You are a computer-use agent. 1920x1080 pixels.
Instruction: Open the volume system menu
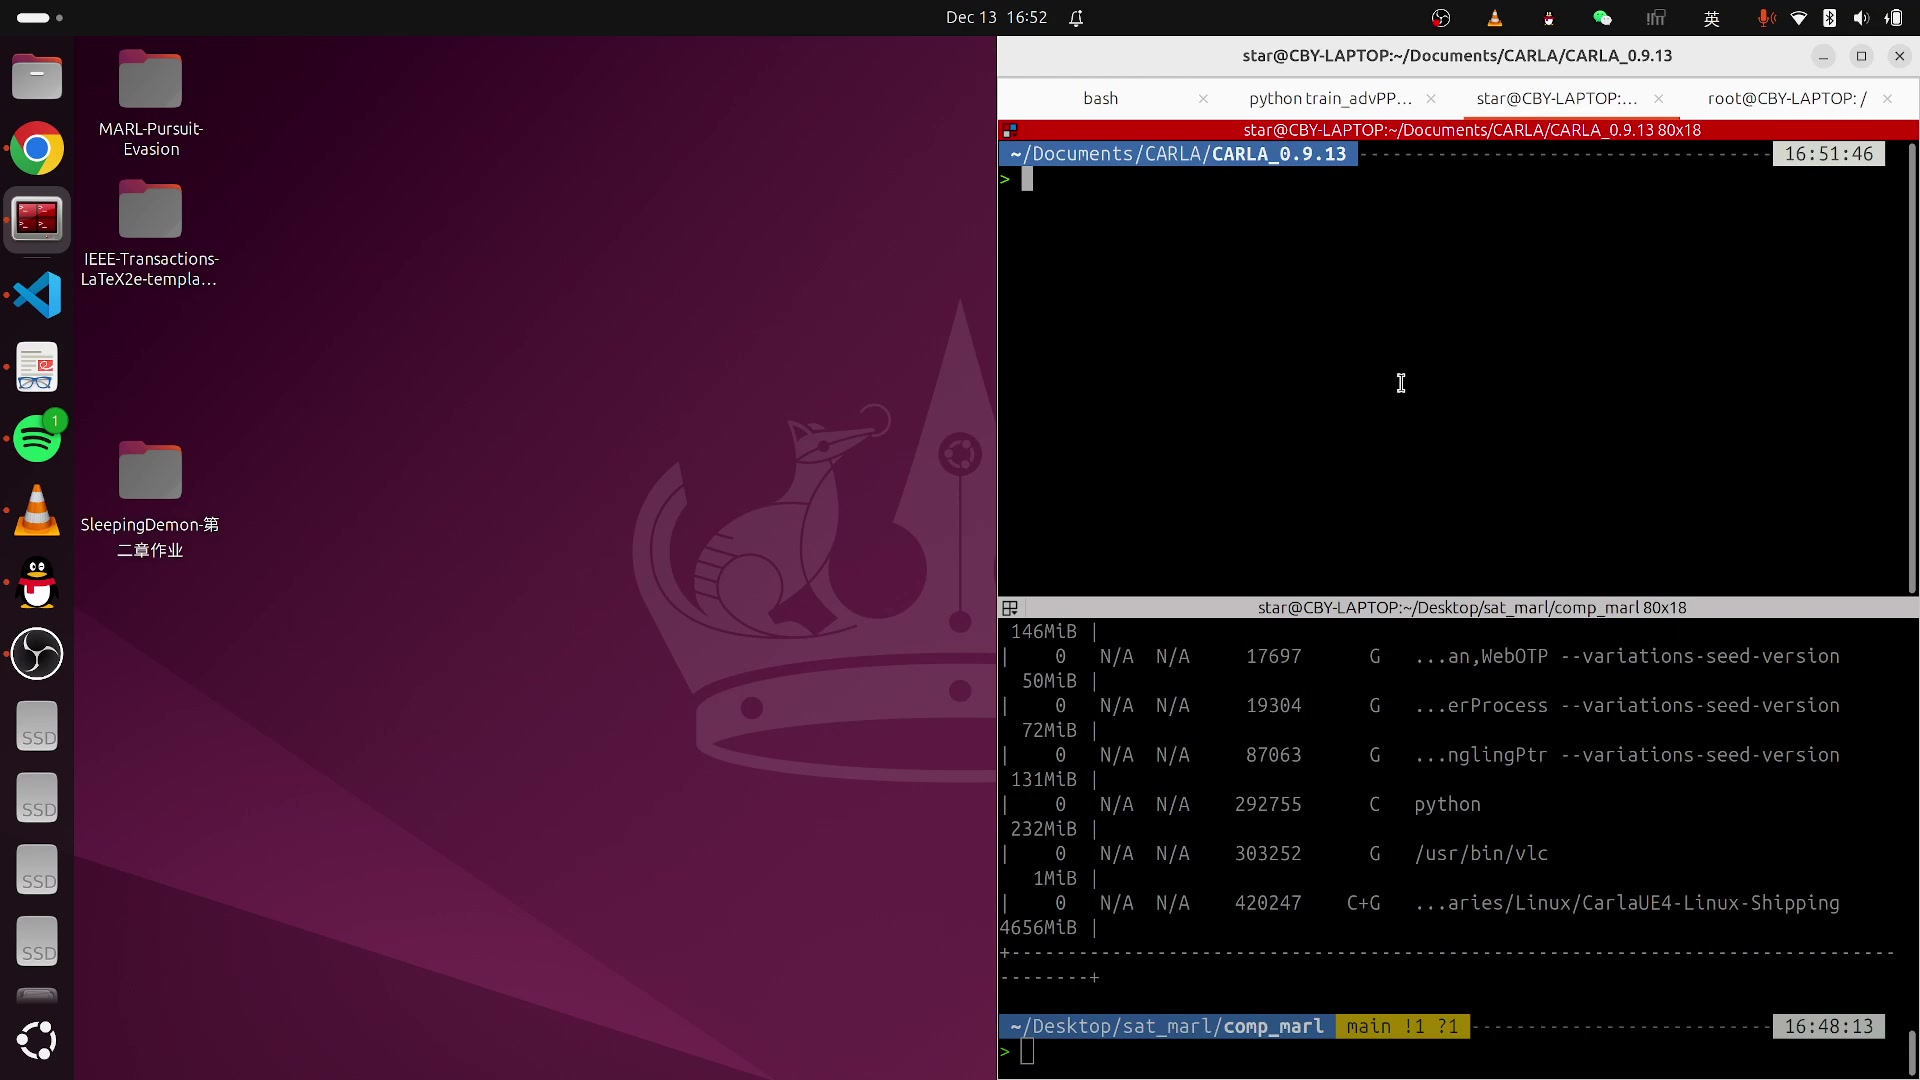coord(1860,18)
